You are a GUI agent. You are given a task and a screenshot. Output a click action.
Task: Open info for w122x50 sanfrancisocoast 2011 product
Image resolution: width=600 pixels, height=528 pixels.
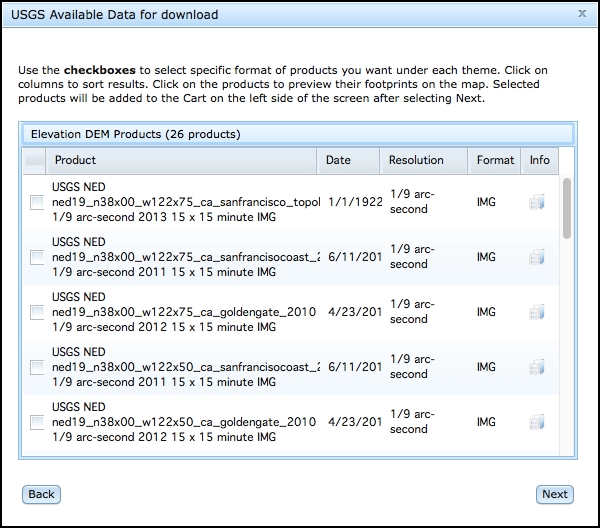tap(537, 367)
